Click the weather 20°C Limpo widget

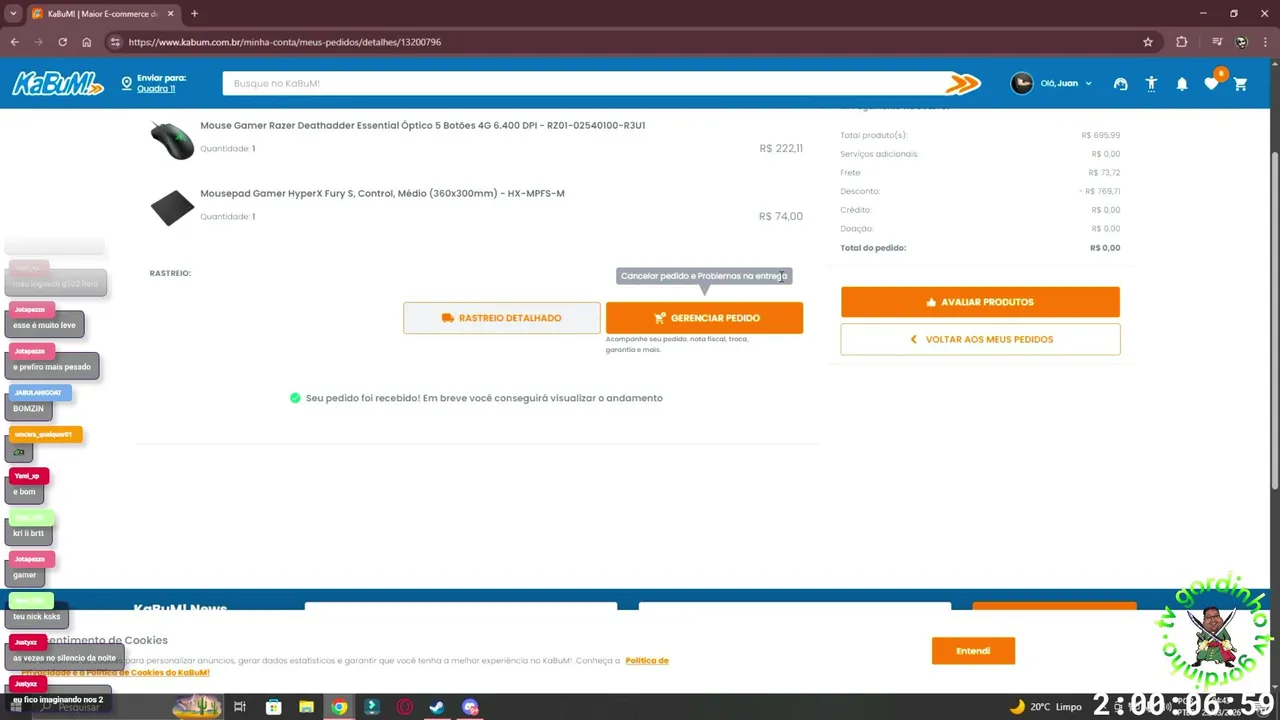click(x=1046, y=707)
